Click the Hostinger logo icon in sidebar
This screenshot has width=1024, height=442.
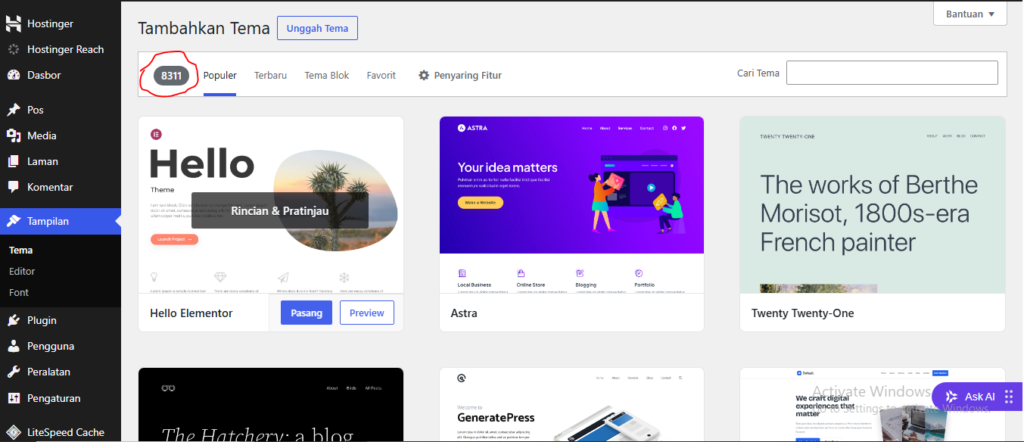point(14,24)
